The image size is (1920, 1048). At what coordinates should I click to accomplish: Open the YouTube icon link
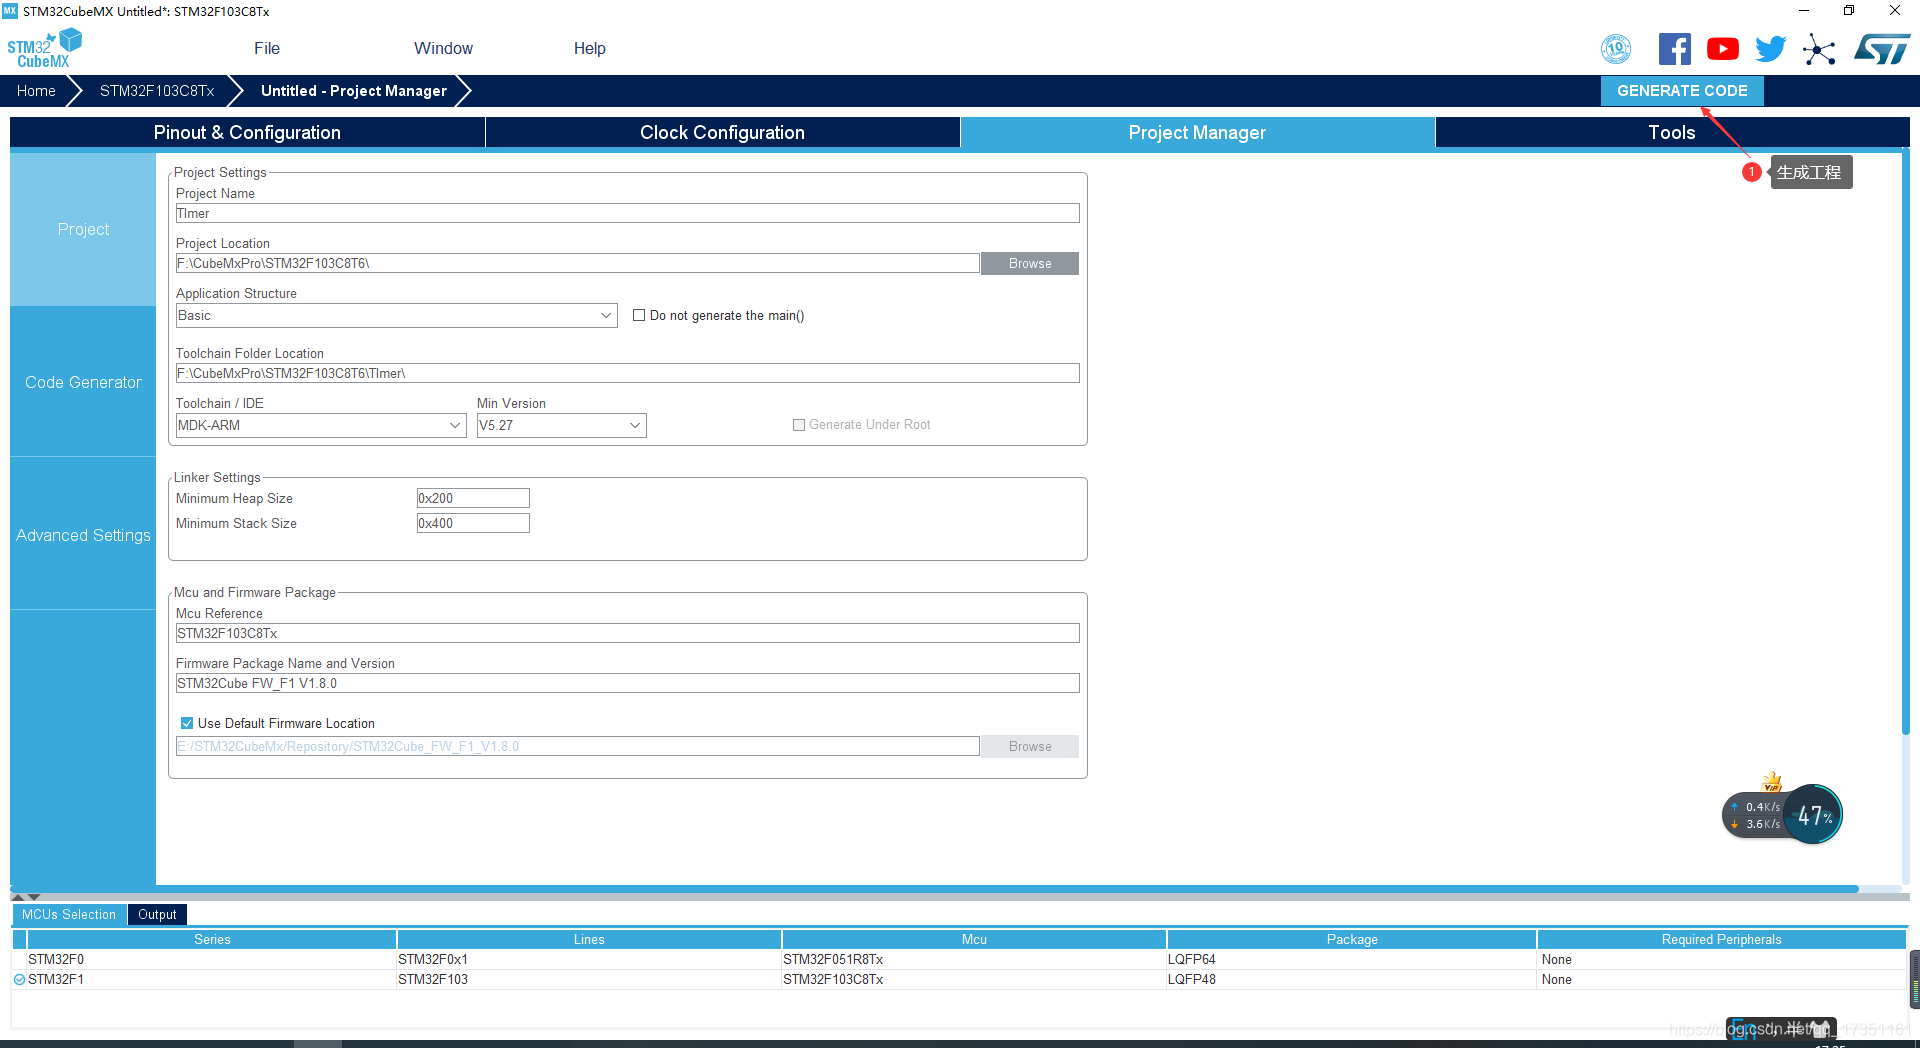tap(1723, 49)
